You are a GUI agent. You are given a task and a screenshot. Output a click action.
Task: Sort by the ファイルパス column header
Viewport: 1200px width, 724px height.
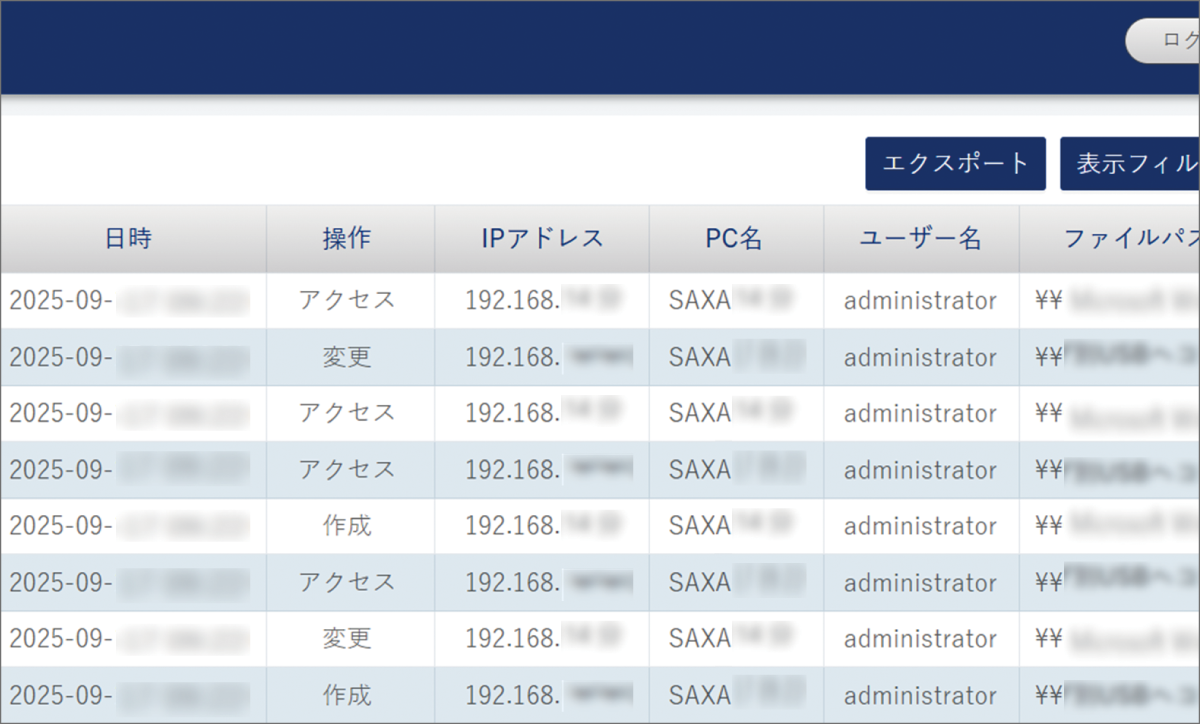1120,238
